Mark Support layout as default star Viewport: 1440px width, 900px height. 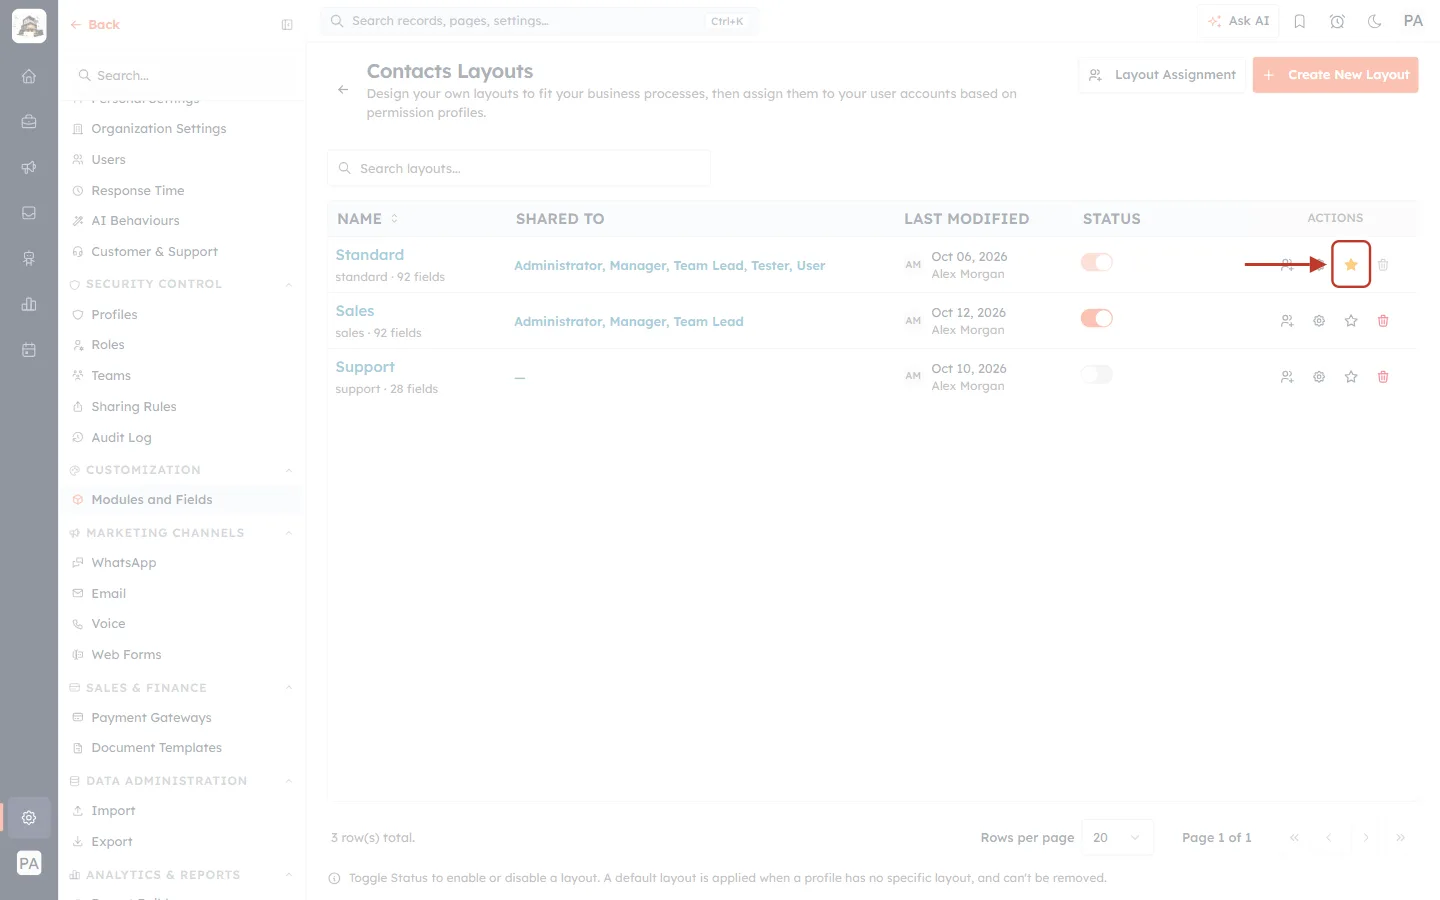pyautogui.click(x=1351, y=377)
